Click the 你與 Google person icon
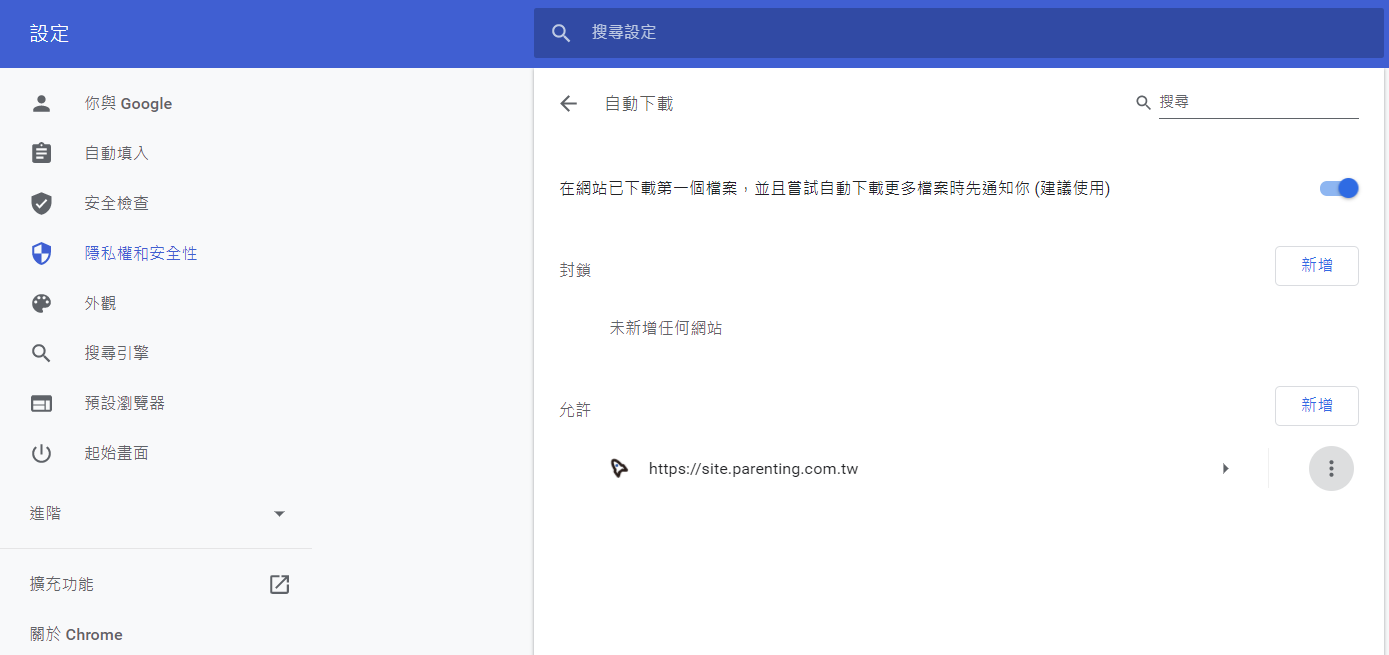 (x=41, y=104)
